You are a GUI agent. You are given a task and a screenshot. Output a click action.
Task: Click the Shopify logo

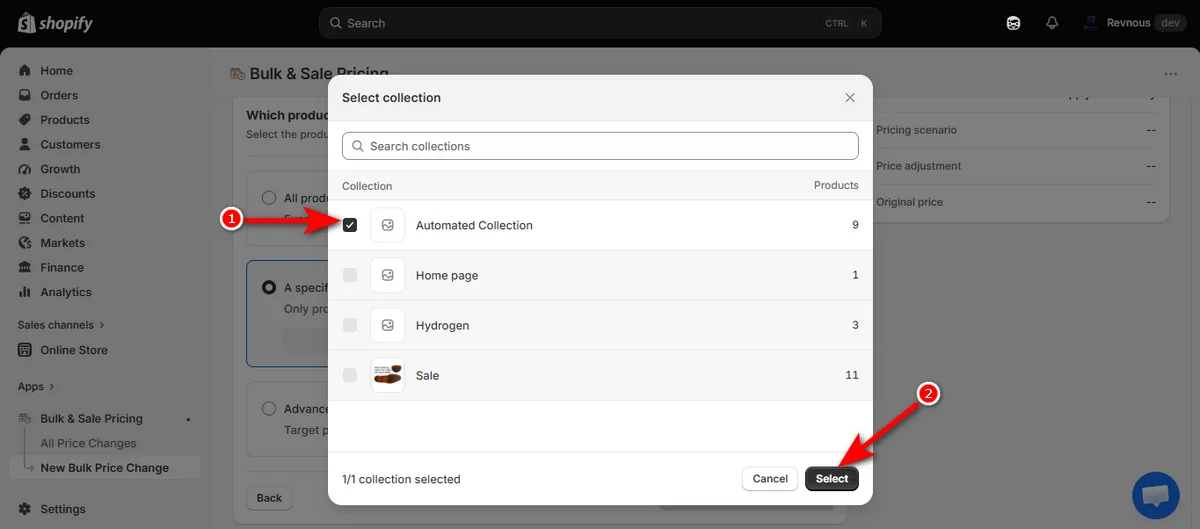54,22
